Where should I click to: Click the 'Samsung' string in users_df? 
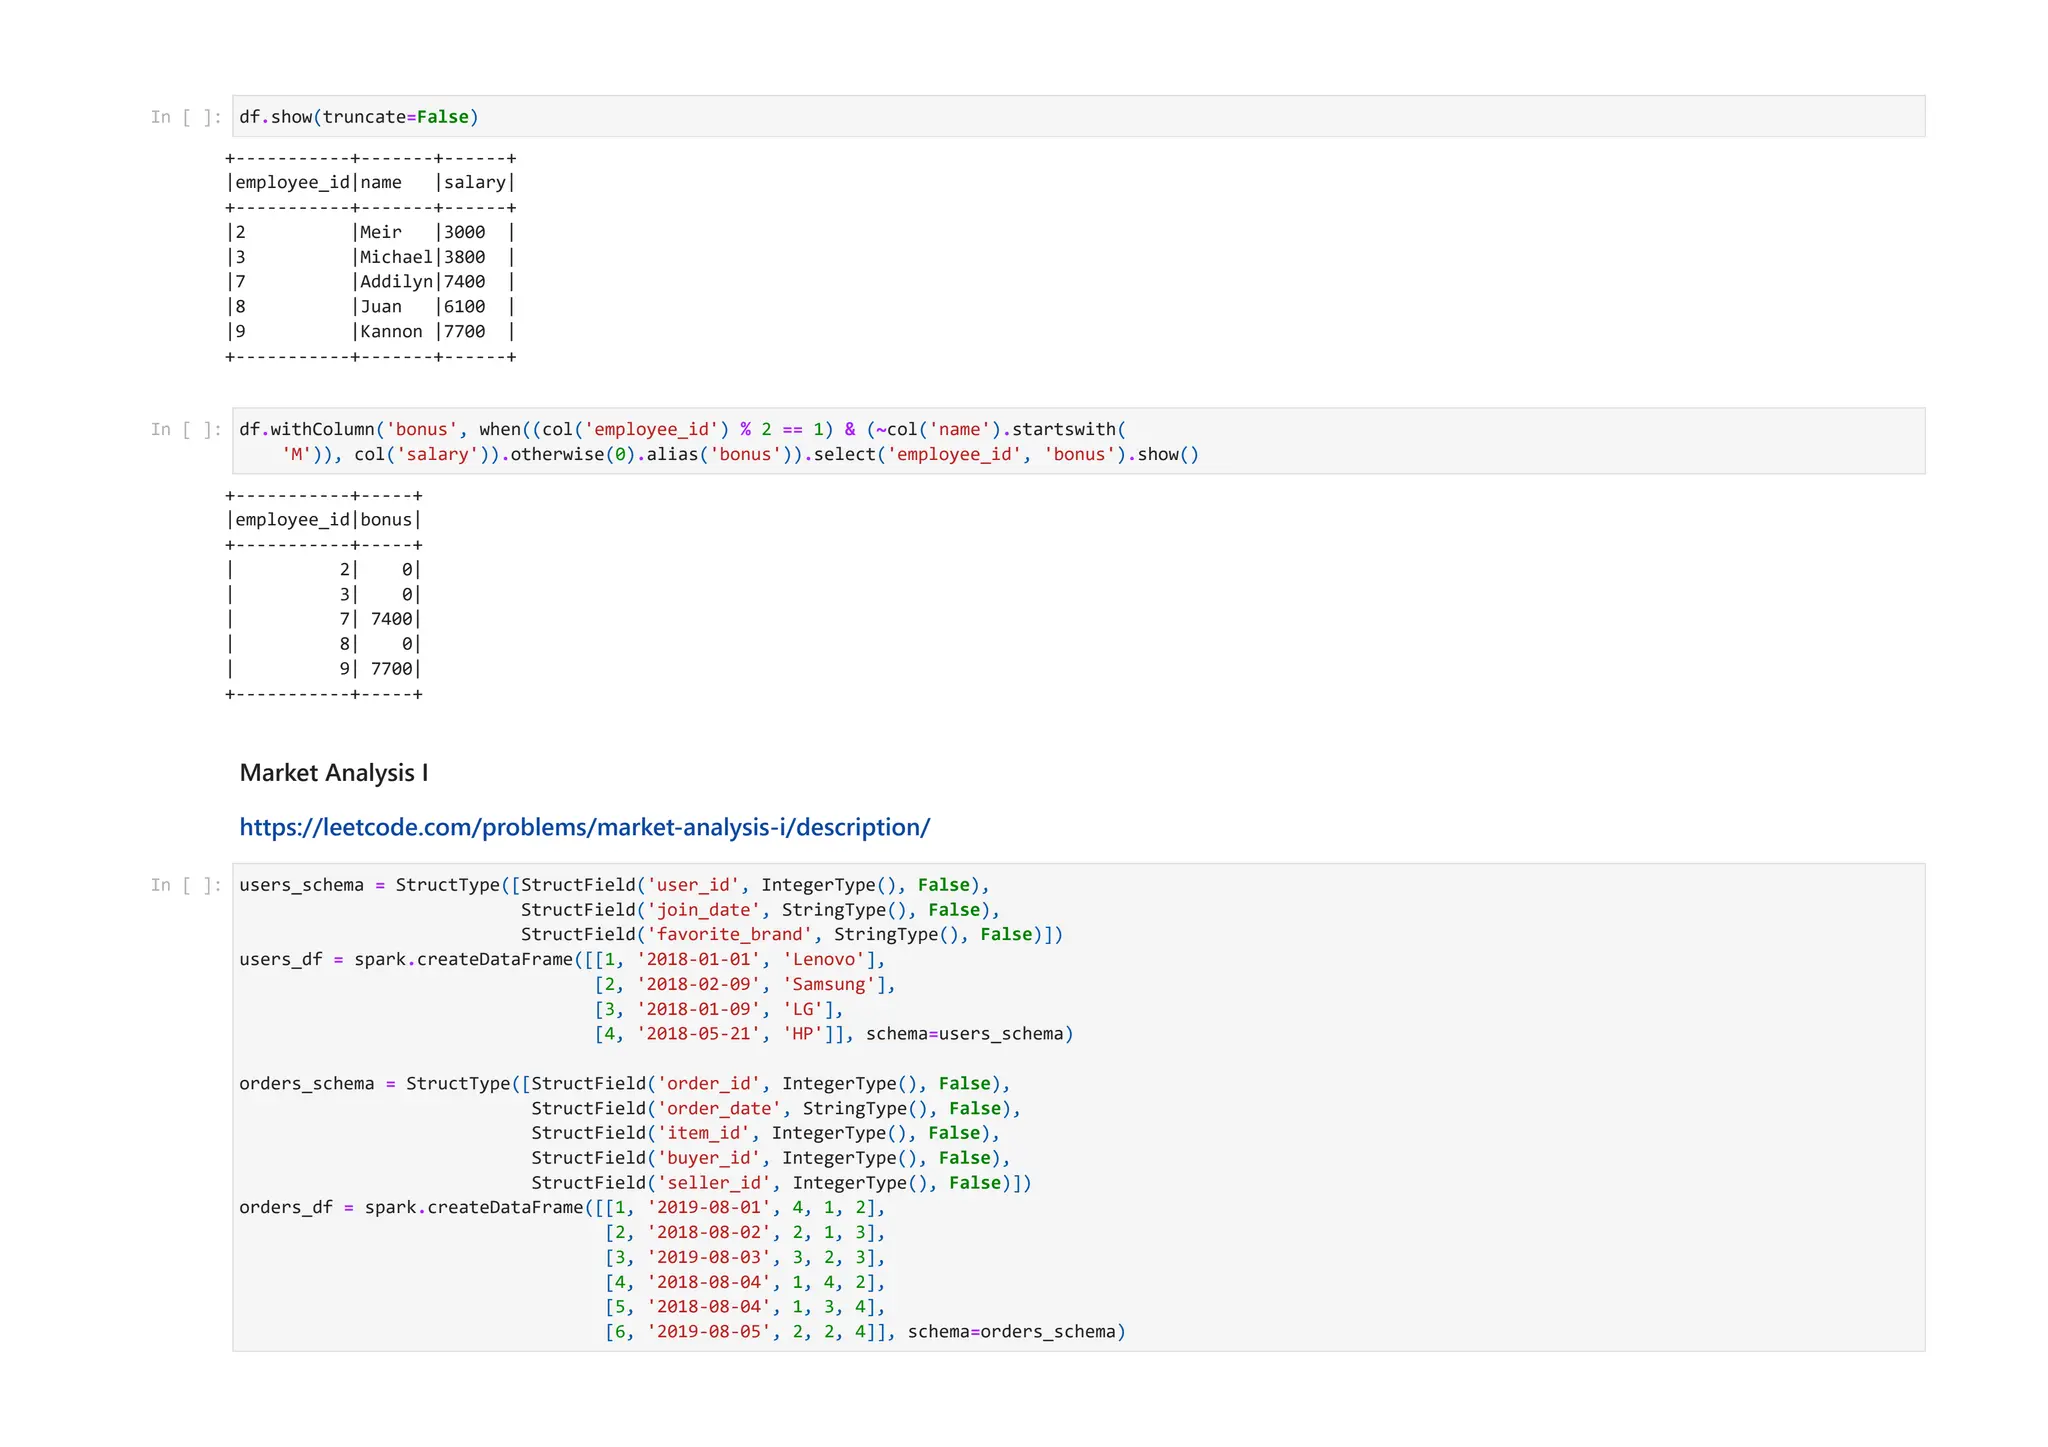[x=829, y=984]
